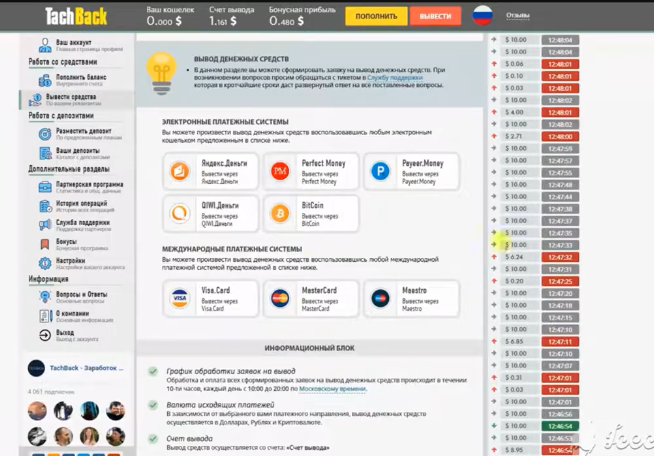Select the BitCoin withdrawal icon
The image size is (654, 456).
pyautogui.click(x=280, y=213)
